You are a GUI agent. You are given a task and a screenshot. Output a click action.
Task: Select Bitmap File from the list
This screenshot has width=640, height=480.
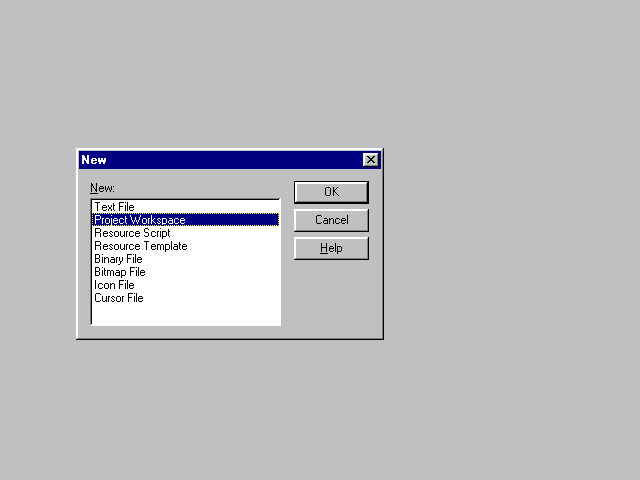pos(120,272)
